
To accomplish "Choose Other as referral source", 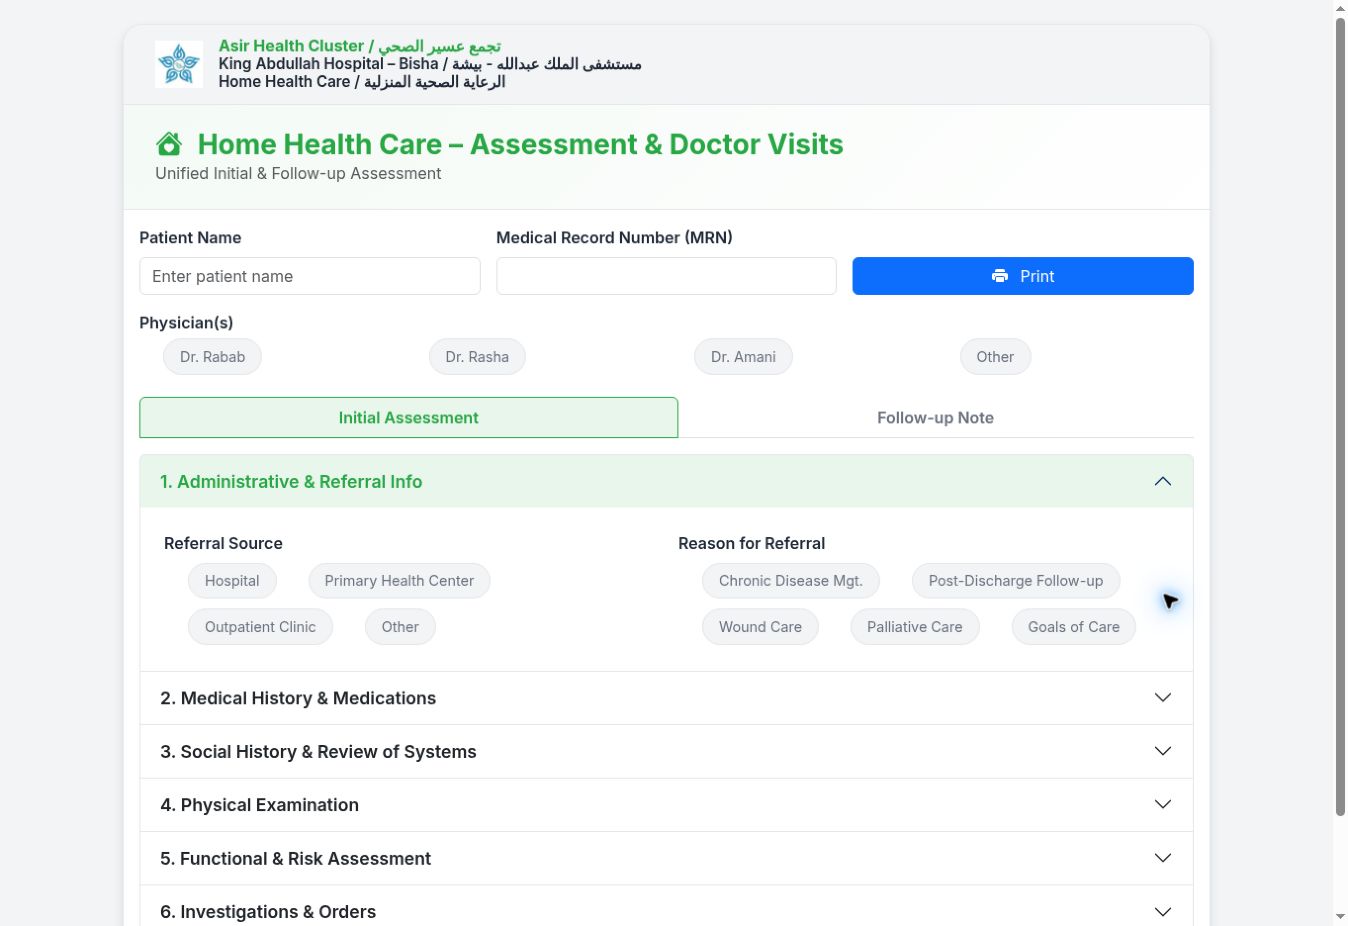I will tap(400, 627).
